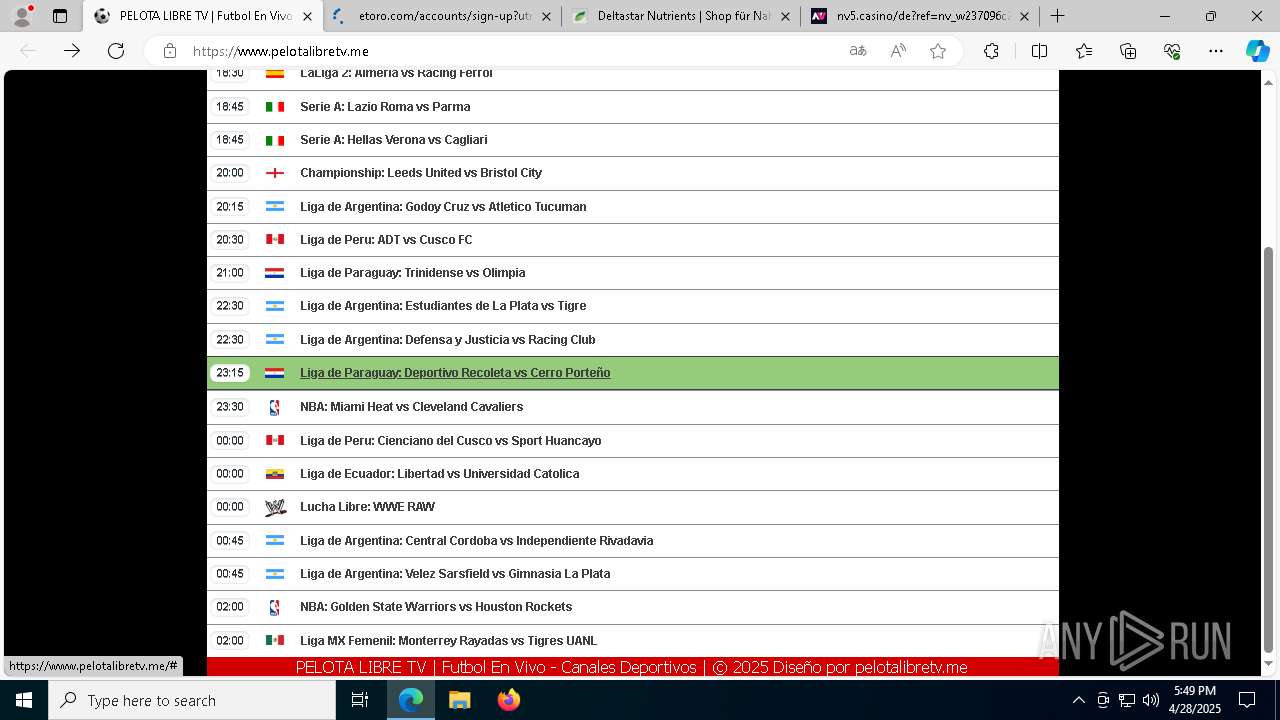This screenshot has height=720, width=1280.
Task: Open File Explorer from the taskbar
Action: [459, 701]
